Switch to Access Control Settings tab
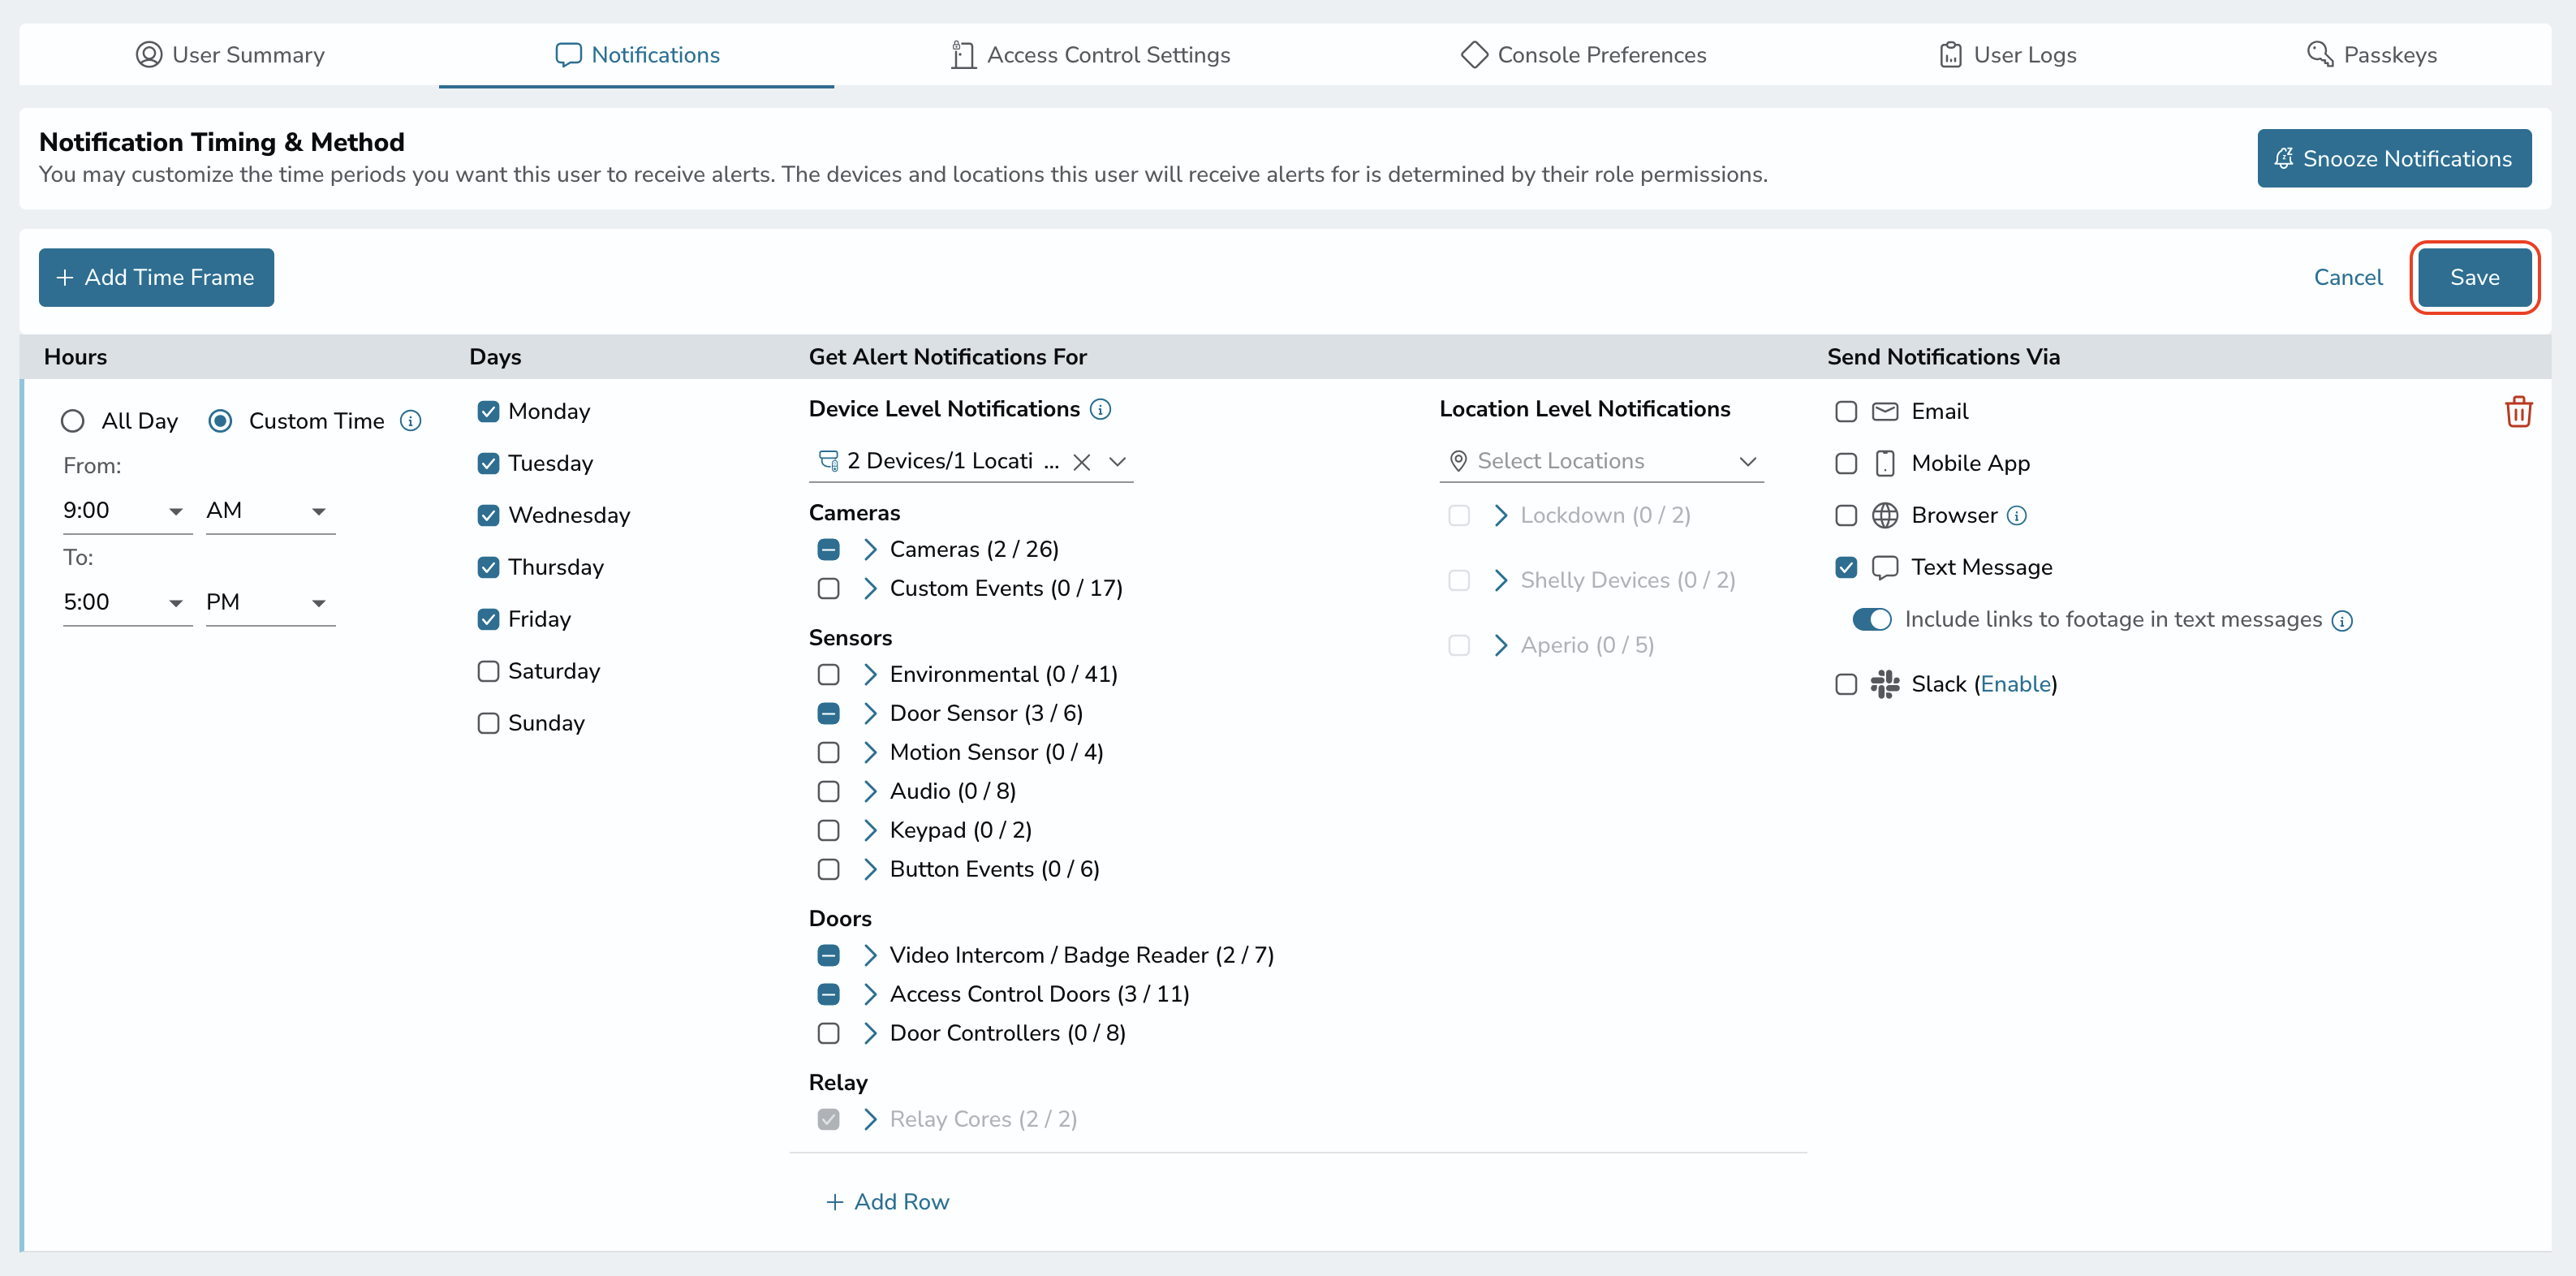Image resolution: width=2576 pixels, height=1276 pixels. click(x=1090, y=54)
